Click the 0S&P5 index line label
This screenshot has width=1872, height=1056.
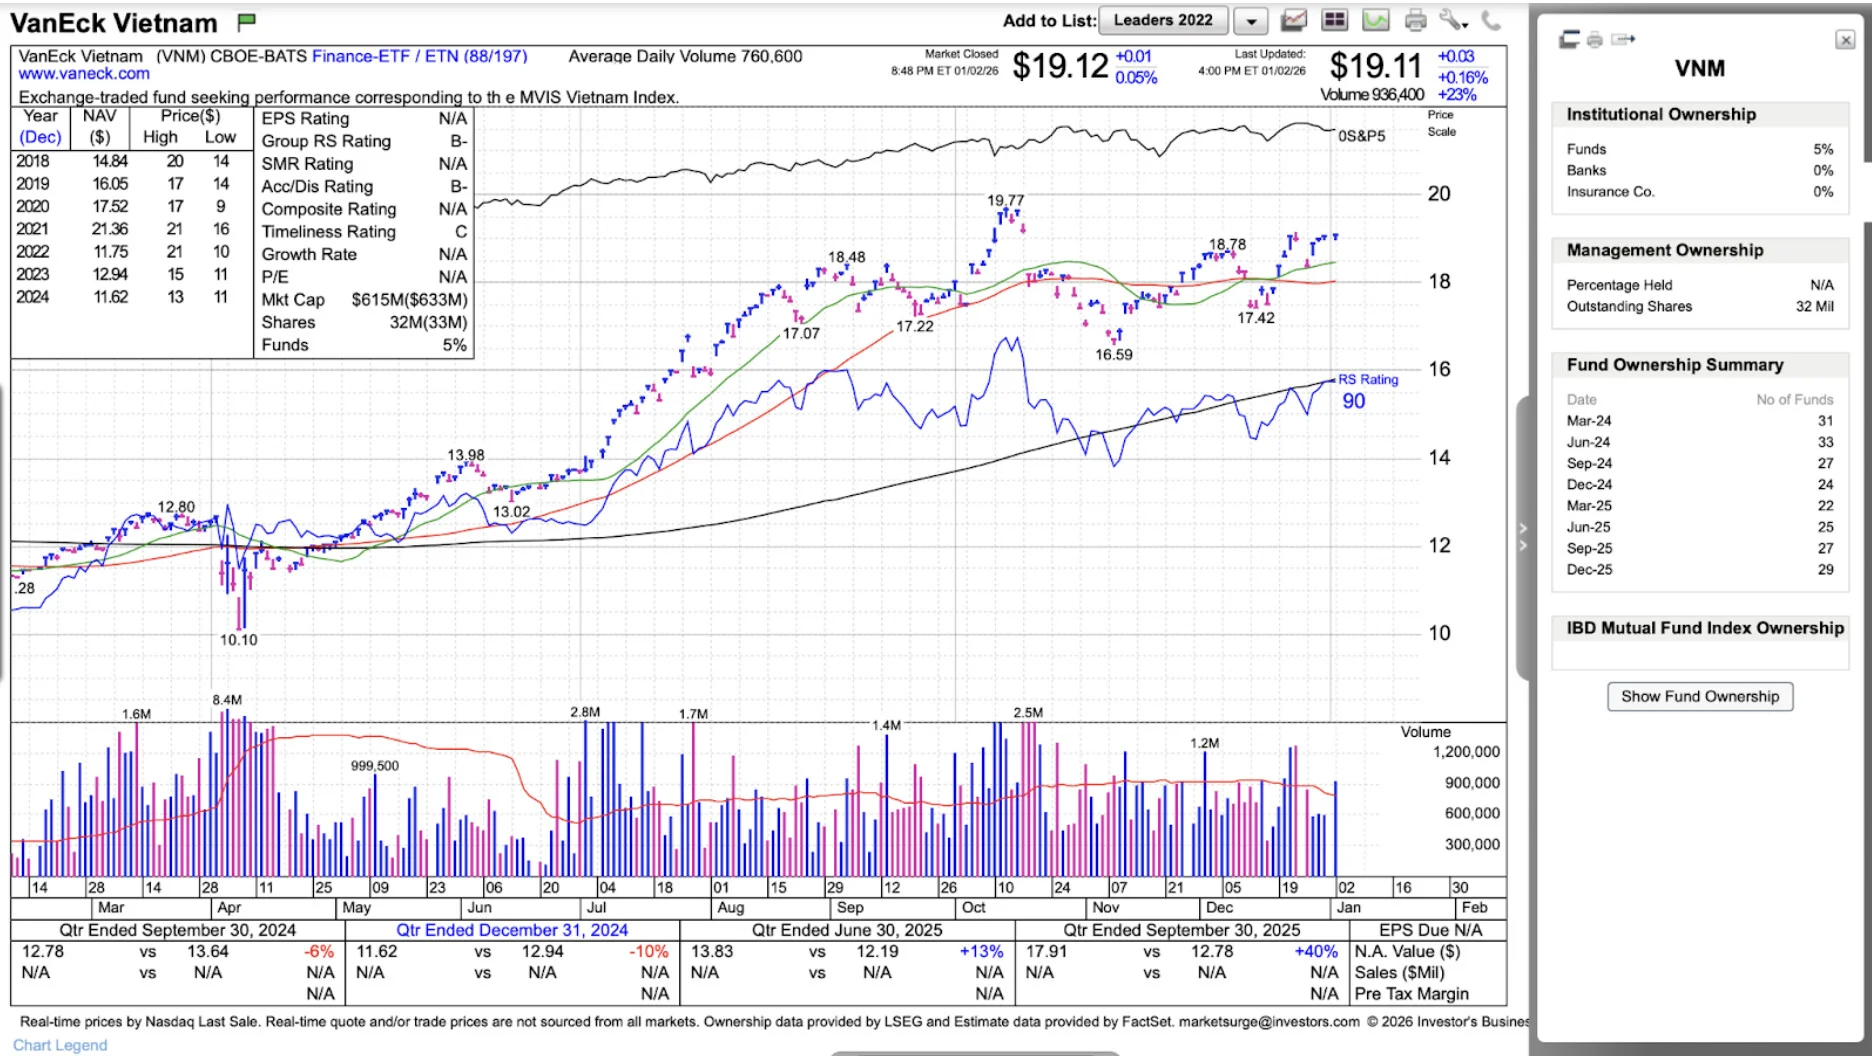click(x=1362, y=136)
